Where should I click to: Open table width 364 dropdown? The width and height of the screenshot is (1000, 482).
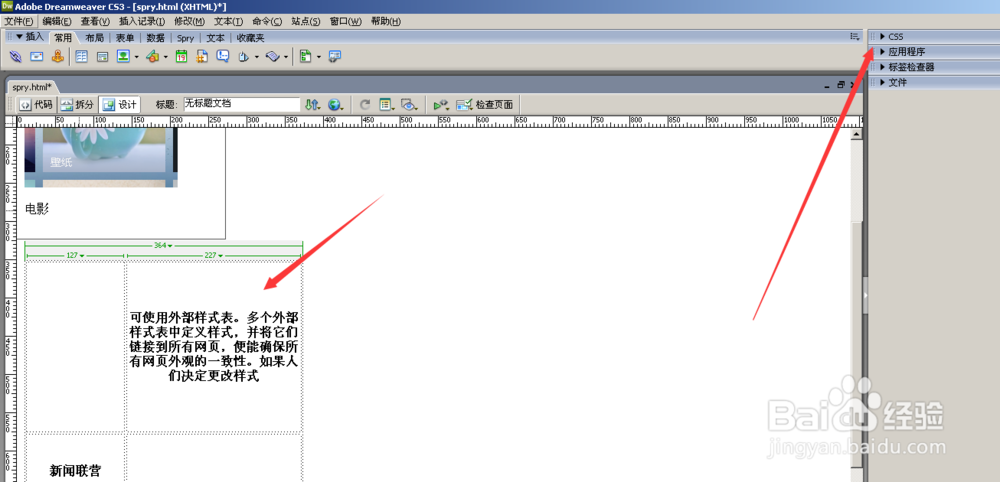point(163,245)
